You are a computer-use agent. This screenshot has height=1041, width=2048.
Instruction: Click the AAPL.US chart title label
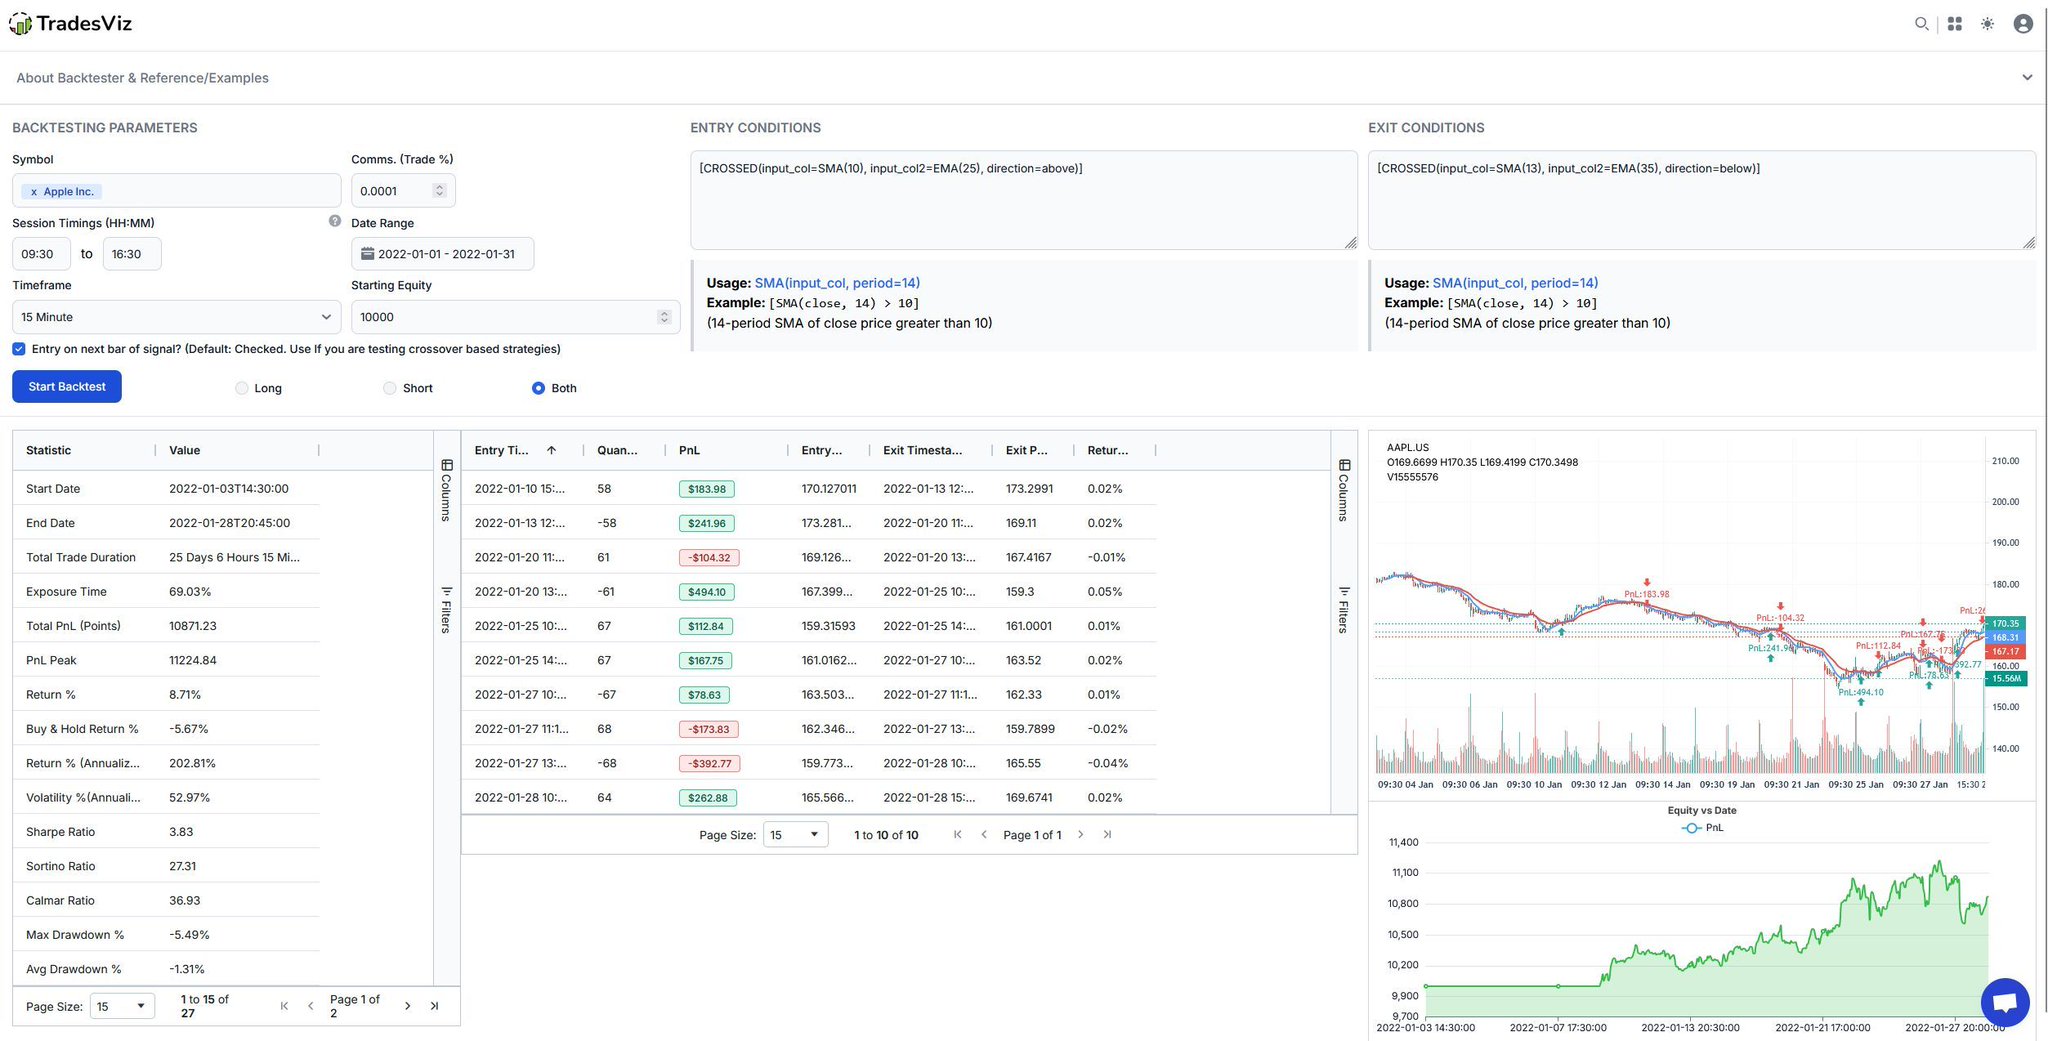[x=1408, y=448]
